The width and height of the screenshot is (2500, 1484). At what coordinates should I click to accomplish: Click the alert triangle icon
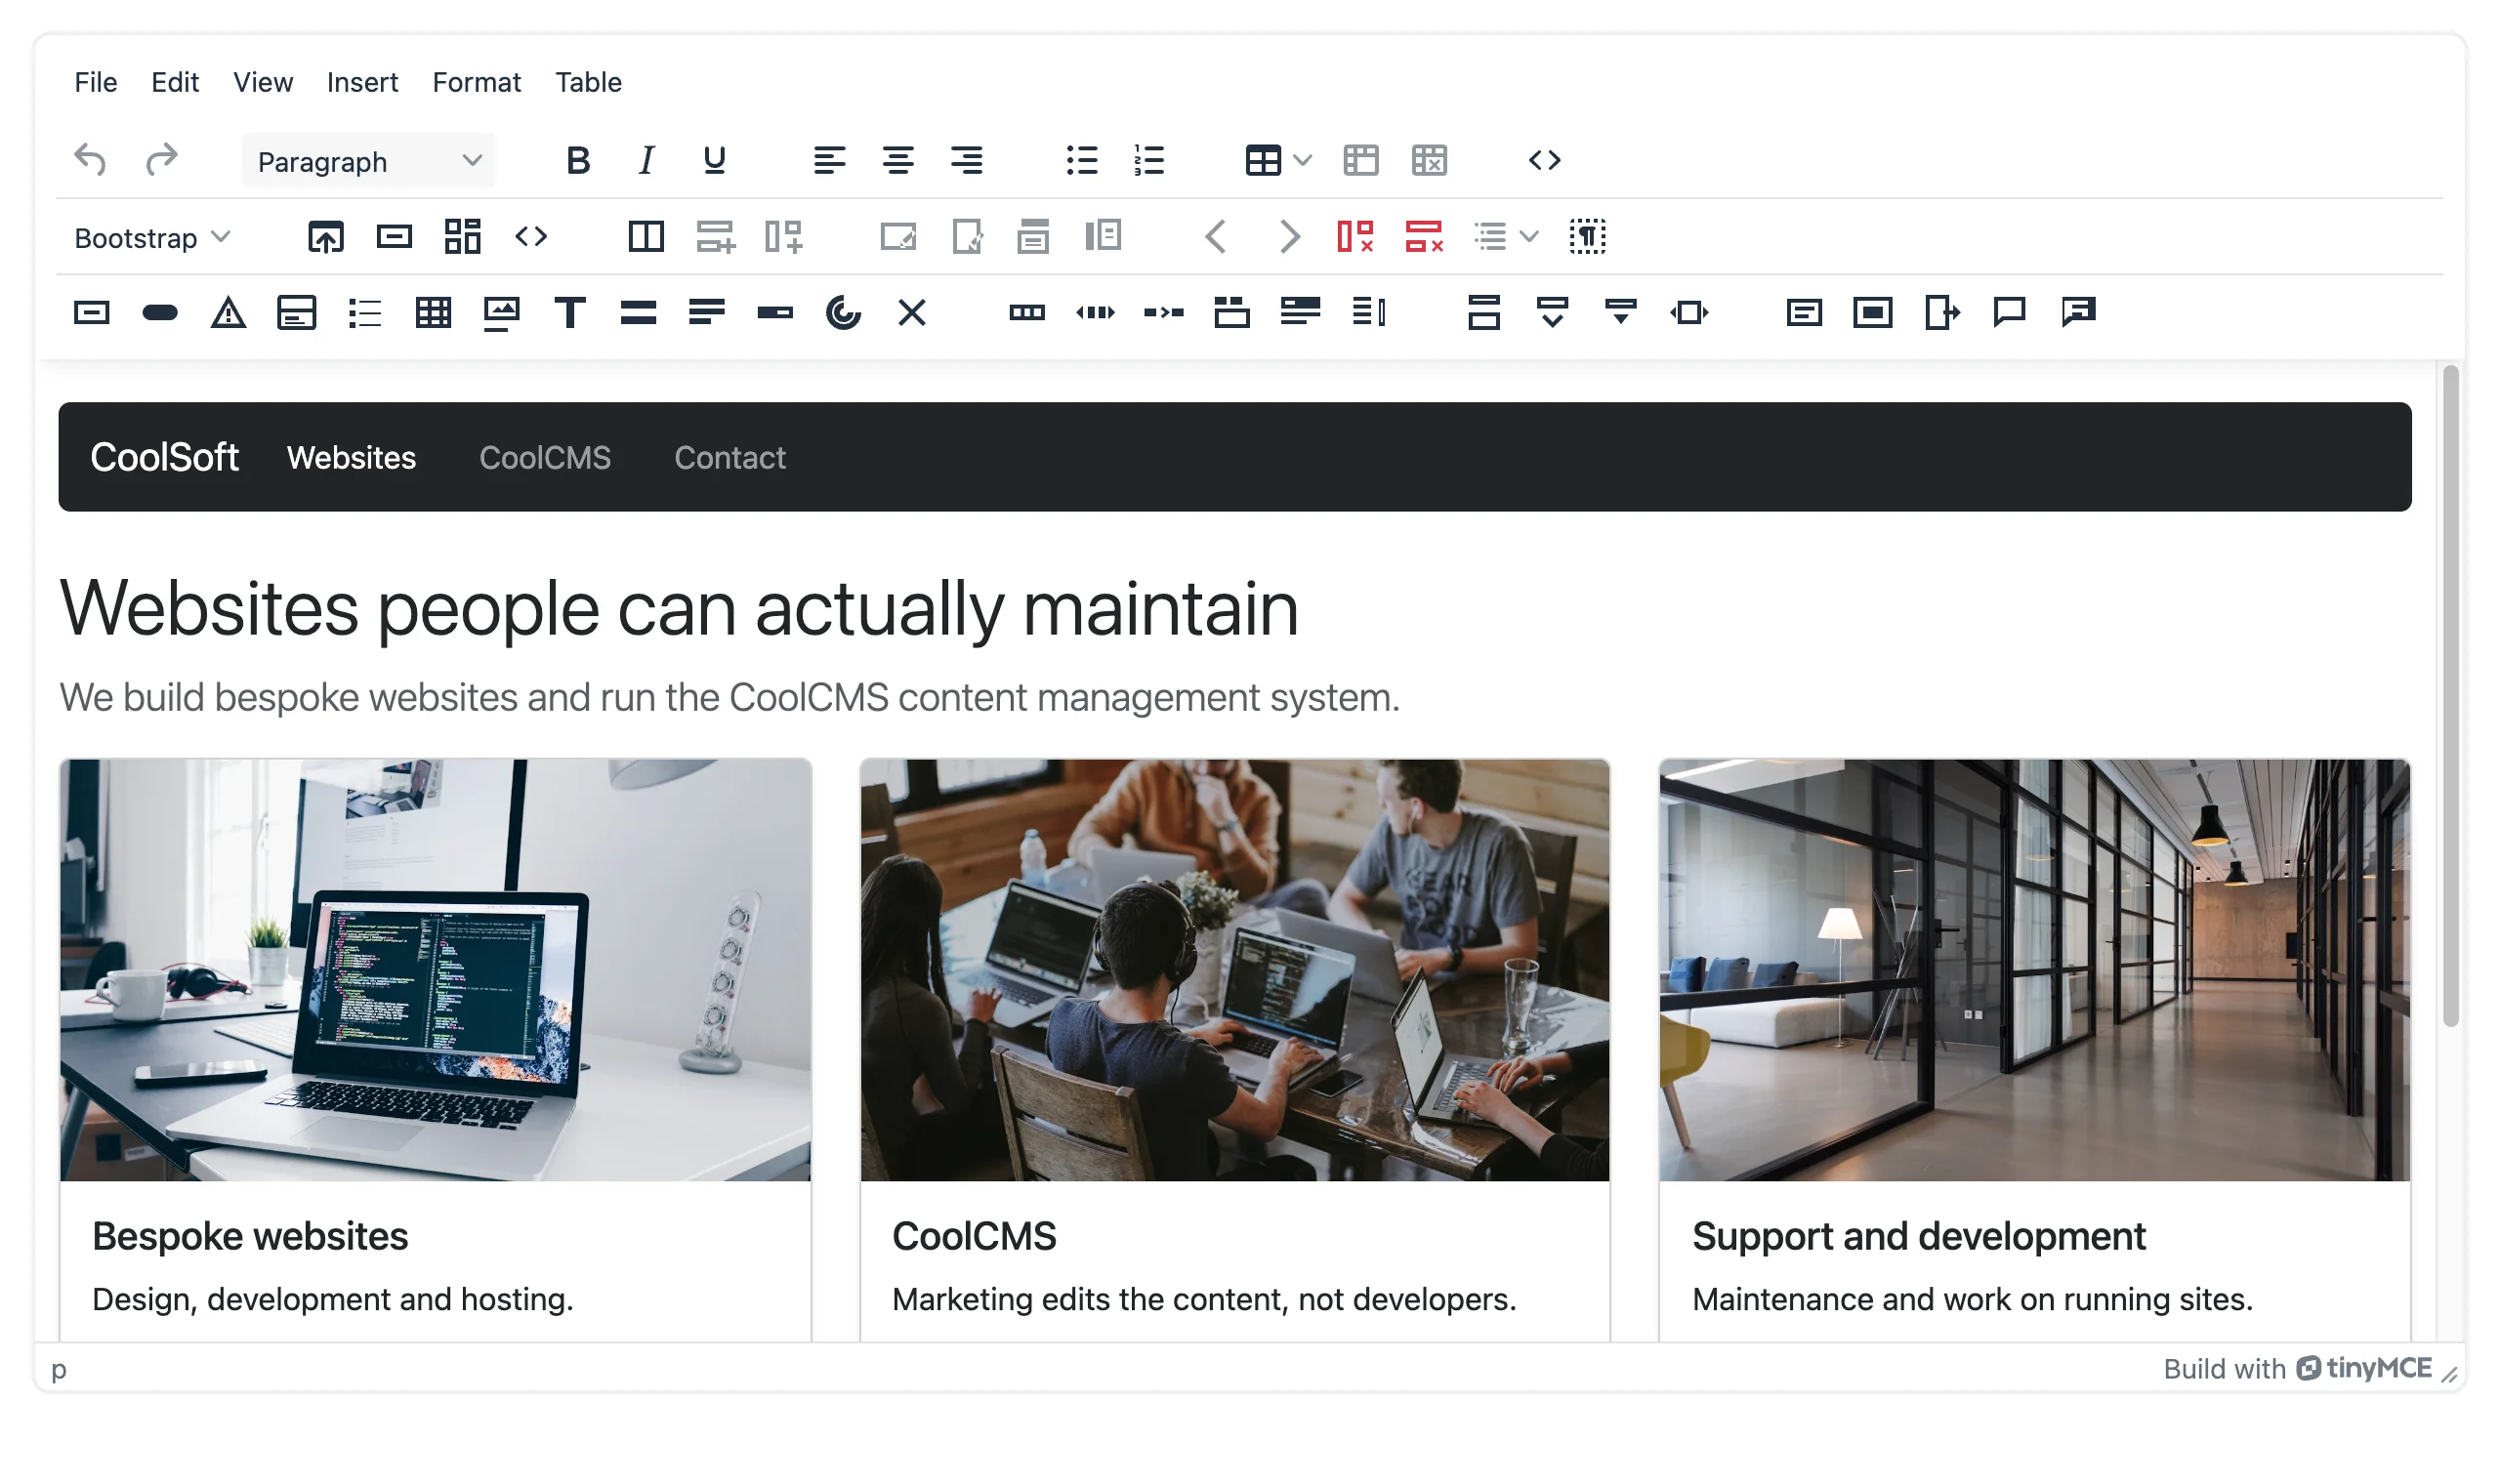pos(228,313)
